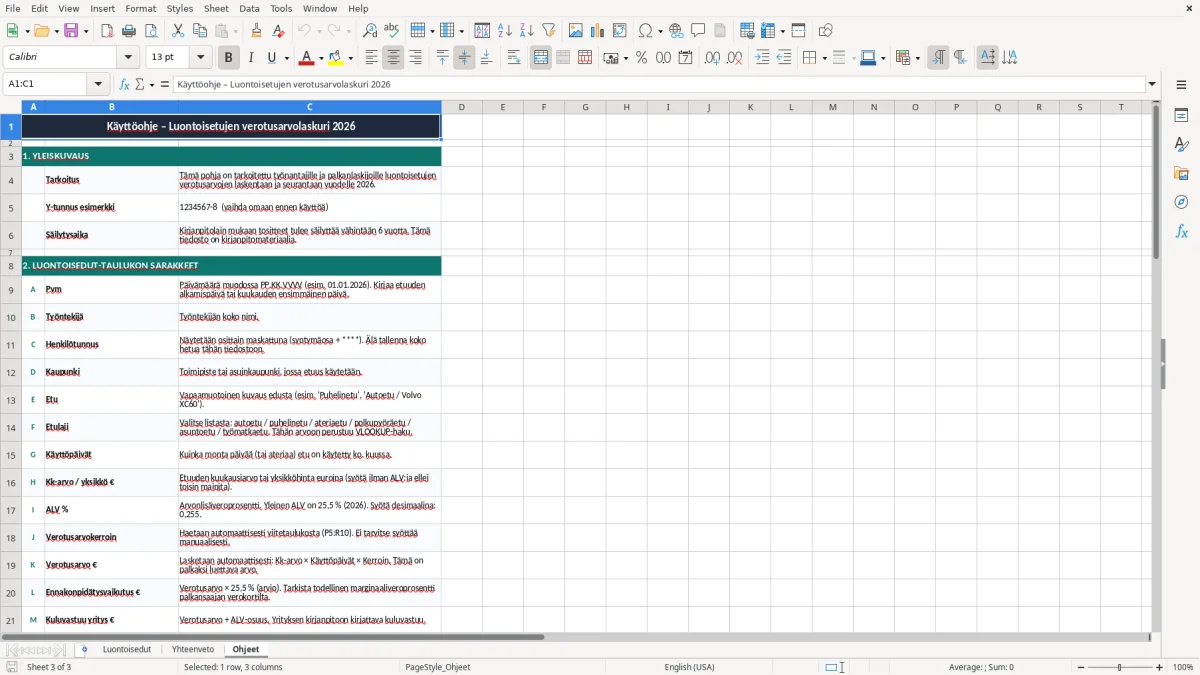Image resolution: width=1200 pixels, height=675 pixels.
Task: Click English (USA) language in status bar
Action: coord(689,667)
